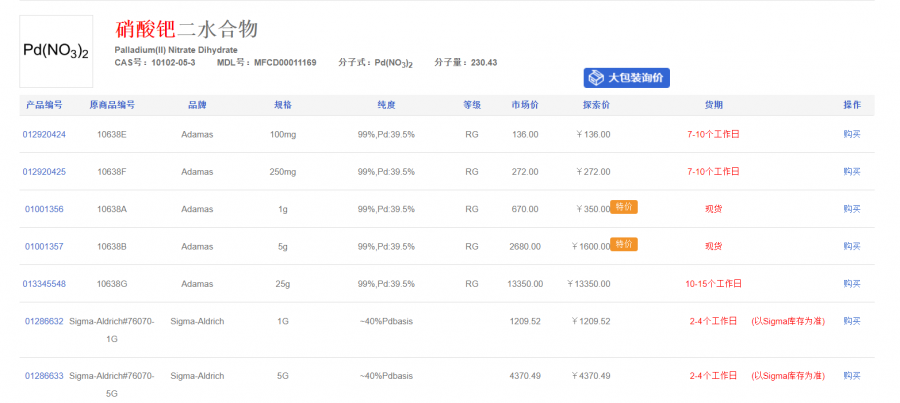Click the 大包装询价 bulk inquiry button
900x403 pixels.
tap(627, 78)
